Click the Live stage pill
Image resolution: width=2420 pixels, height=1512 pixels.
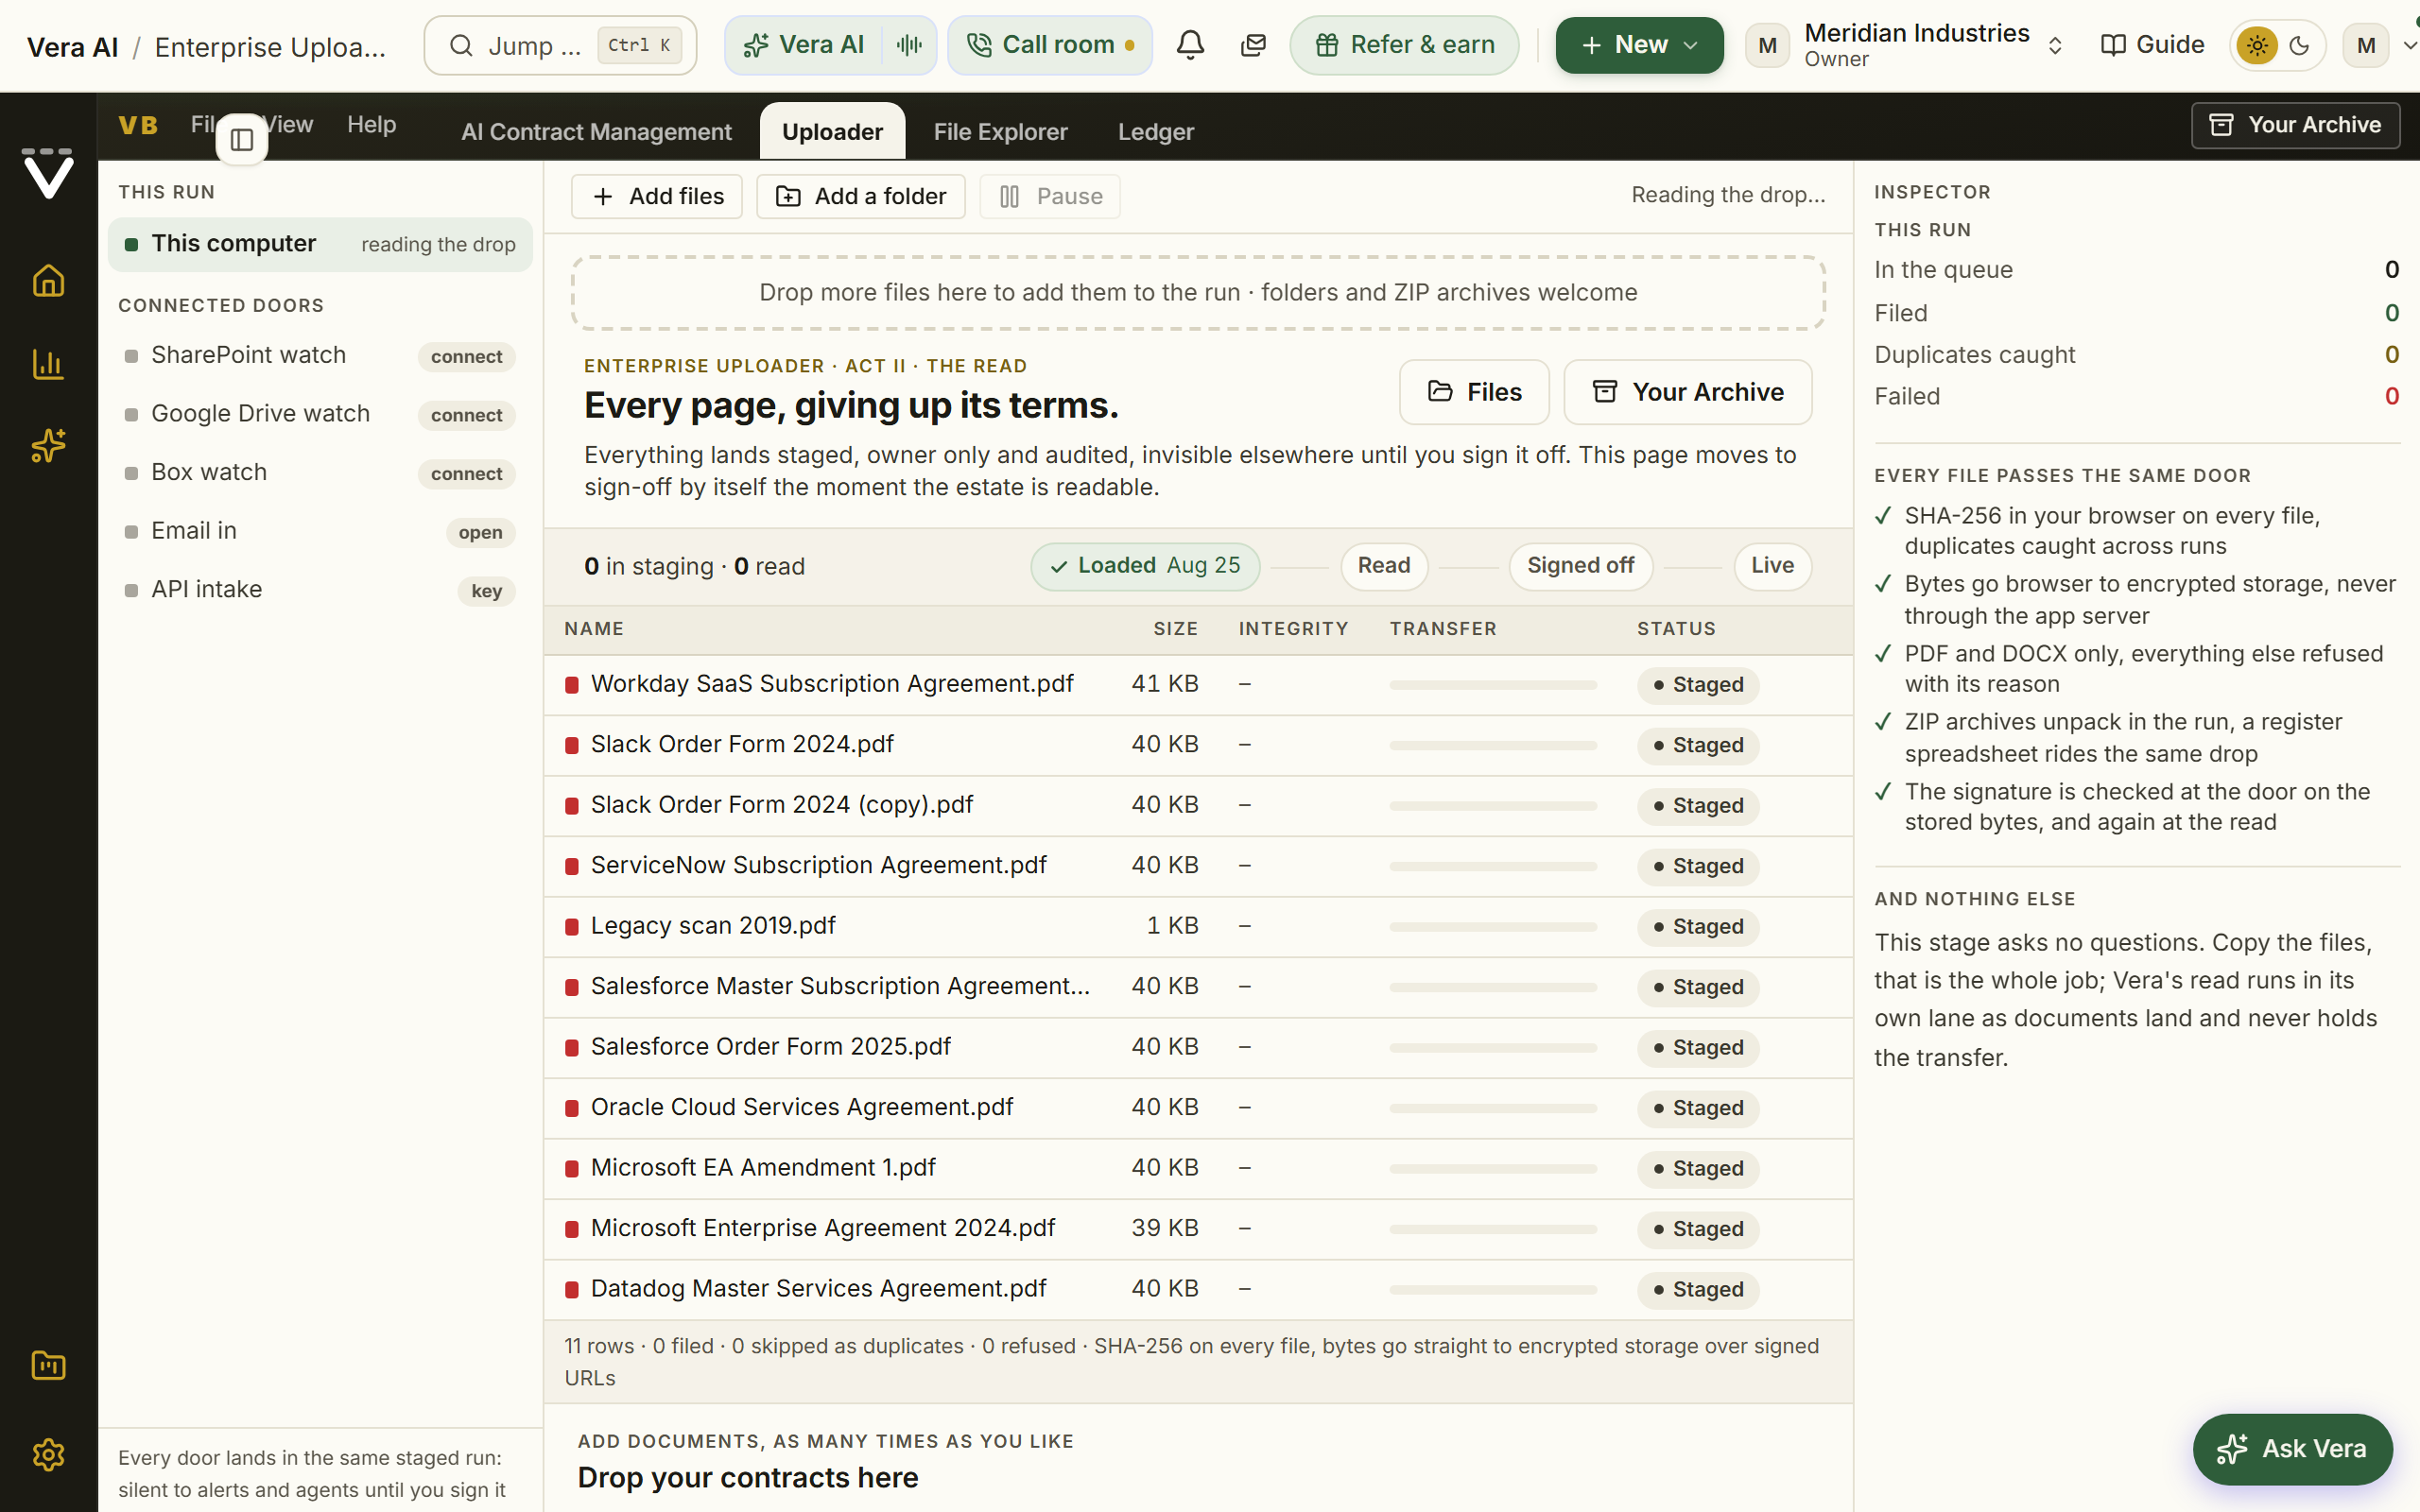click(x=1772, y=566)
